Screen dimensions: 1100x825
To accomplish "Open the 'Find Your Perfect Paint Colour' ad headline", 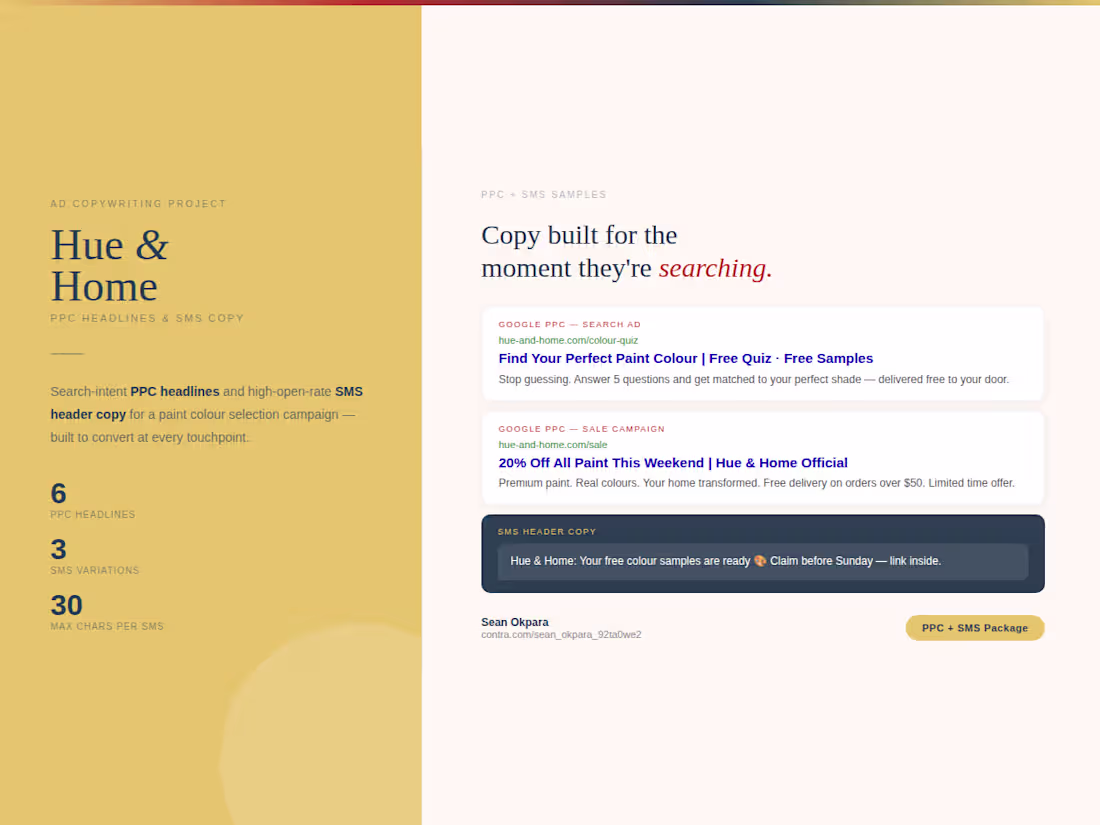I will click(685, 358).
